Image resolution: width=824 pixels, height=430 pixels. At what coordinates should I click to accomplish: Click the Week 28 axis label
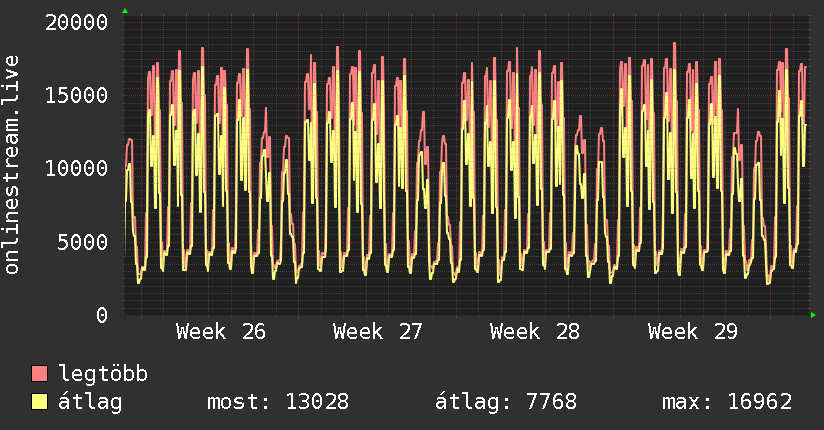(x=534, y=332)
